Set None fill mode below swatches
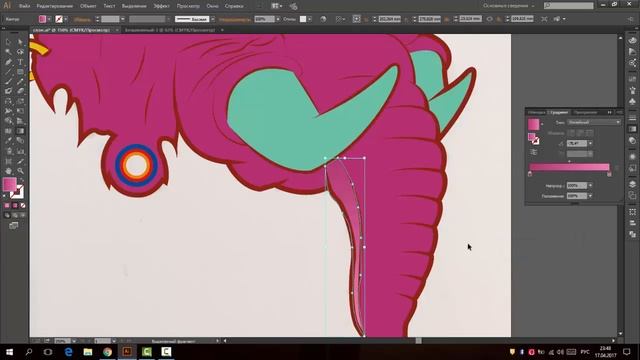 coord(23,205)
